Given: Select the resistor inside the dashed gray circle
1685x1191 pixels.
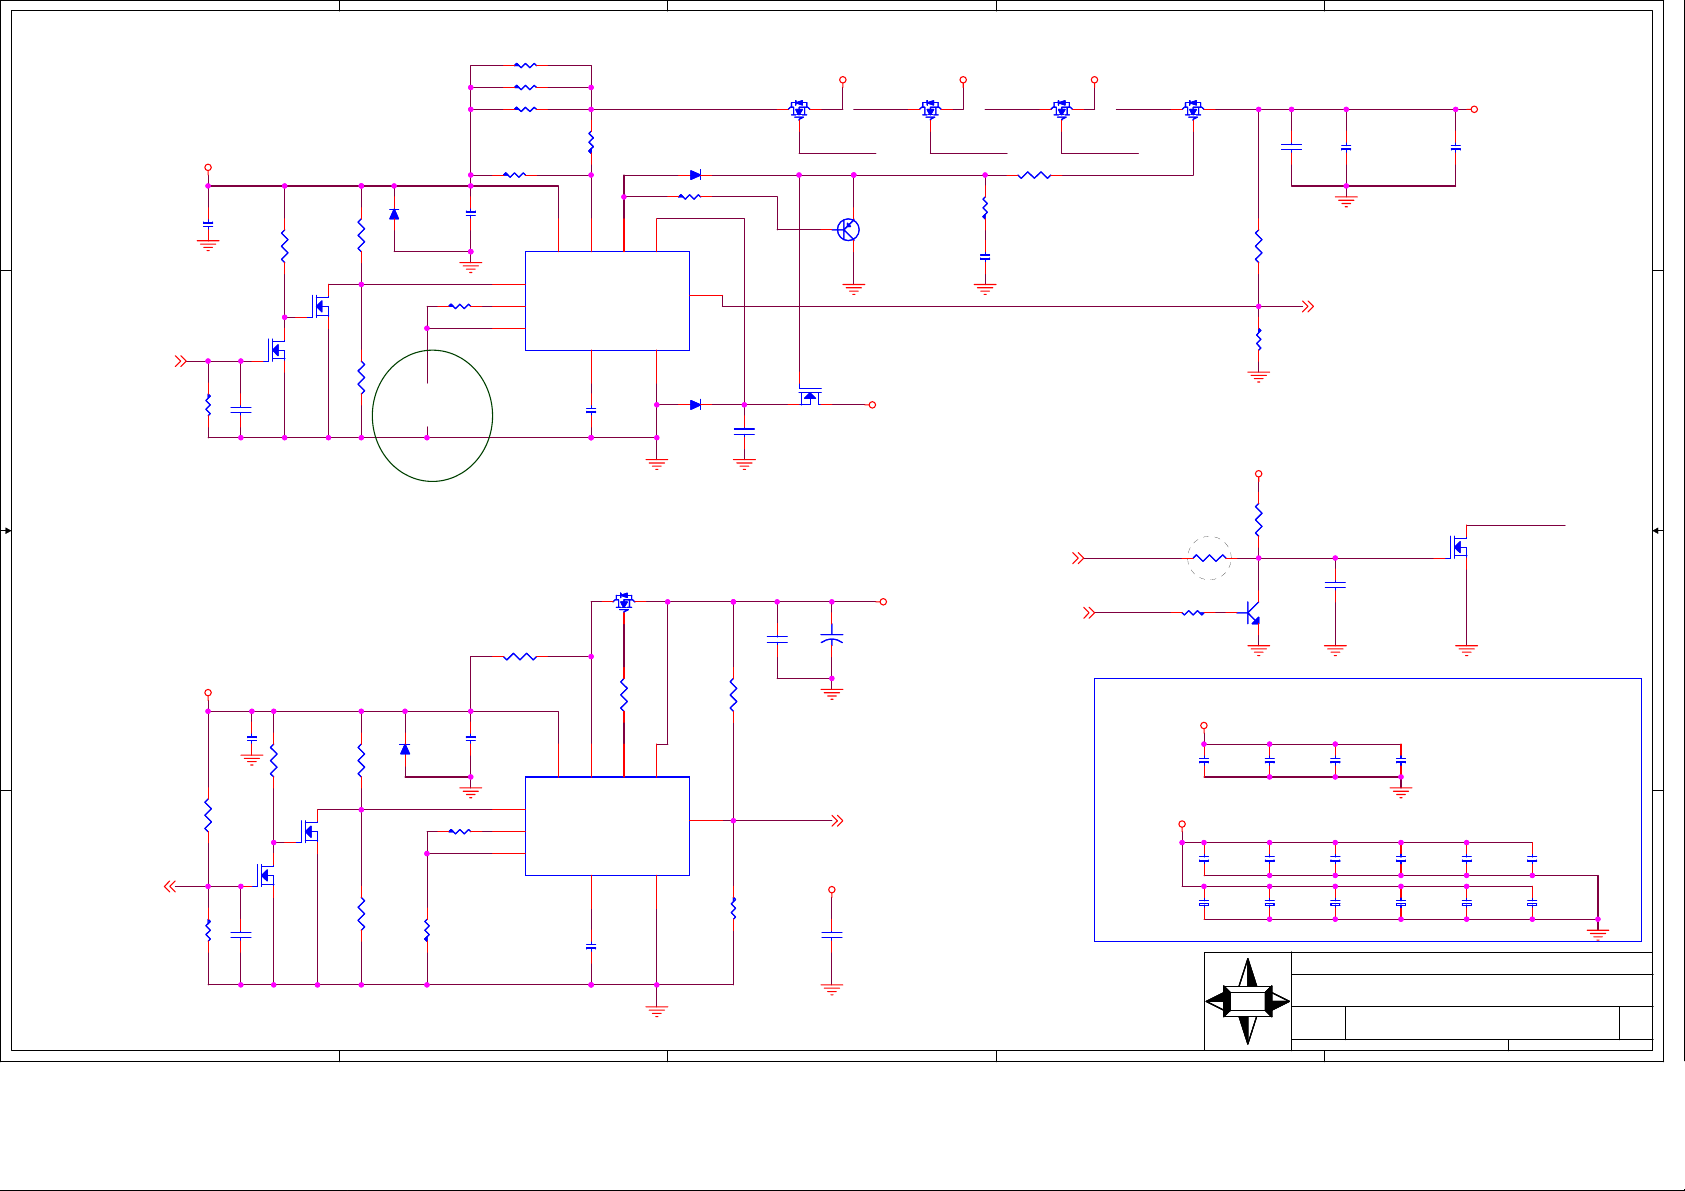Looking at the screenshot, I should click(x=1210, y=558).
